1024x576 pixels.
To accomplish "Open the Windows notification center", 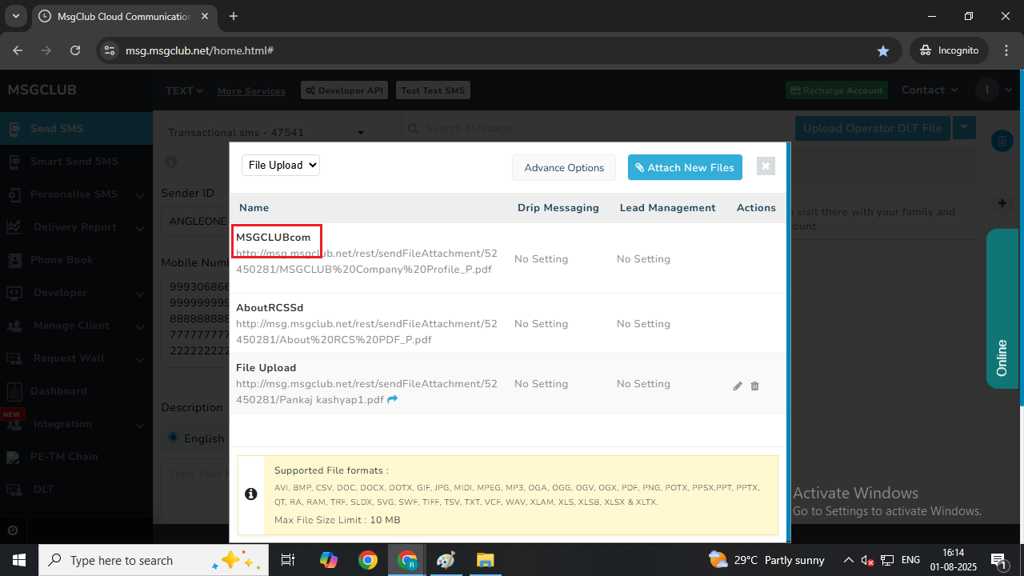I will tap(999, 560).
